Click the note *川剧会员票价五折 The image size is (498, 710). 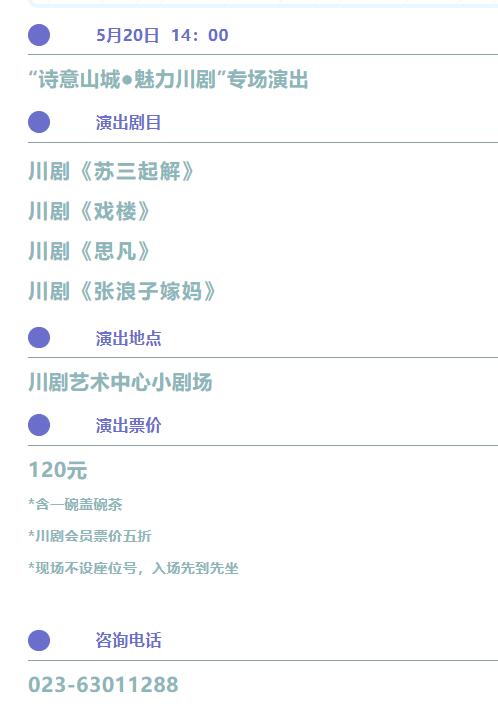(x=90, y=536)
